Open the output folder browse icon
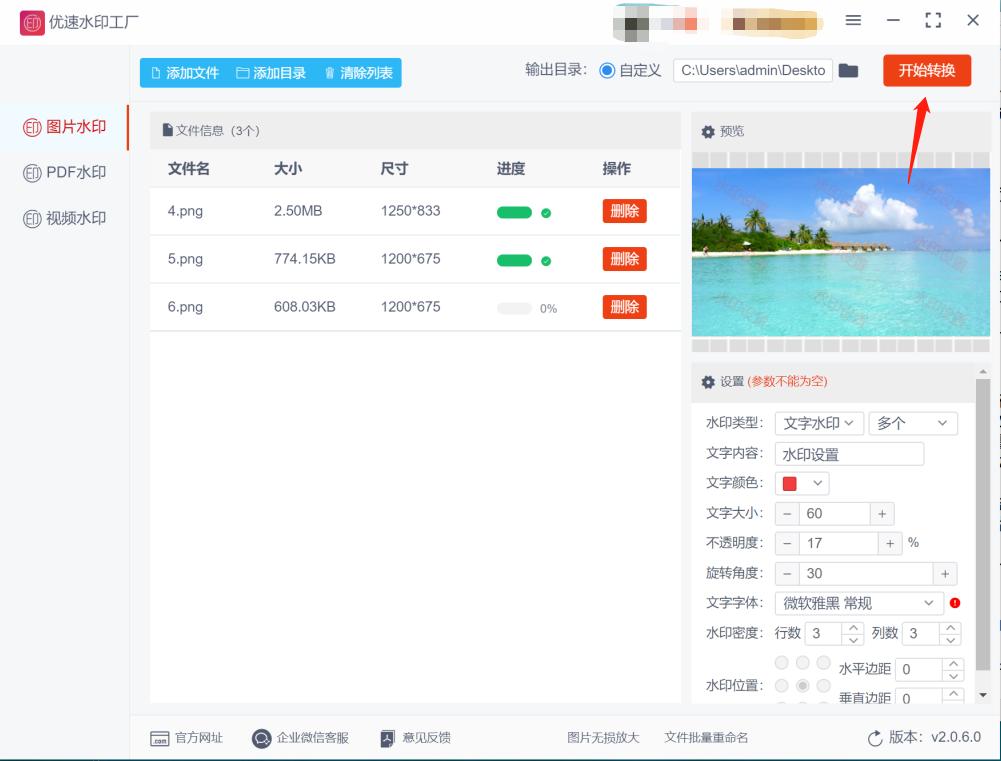 click(848, 71)
